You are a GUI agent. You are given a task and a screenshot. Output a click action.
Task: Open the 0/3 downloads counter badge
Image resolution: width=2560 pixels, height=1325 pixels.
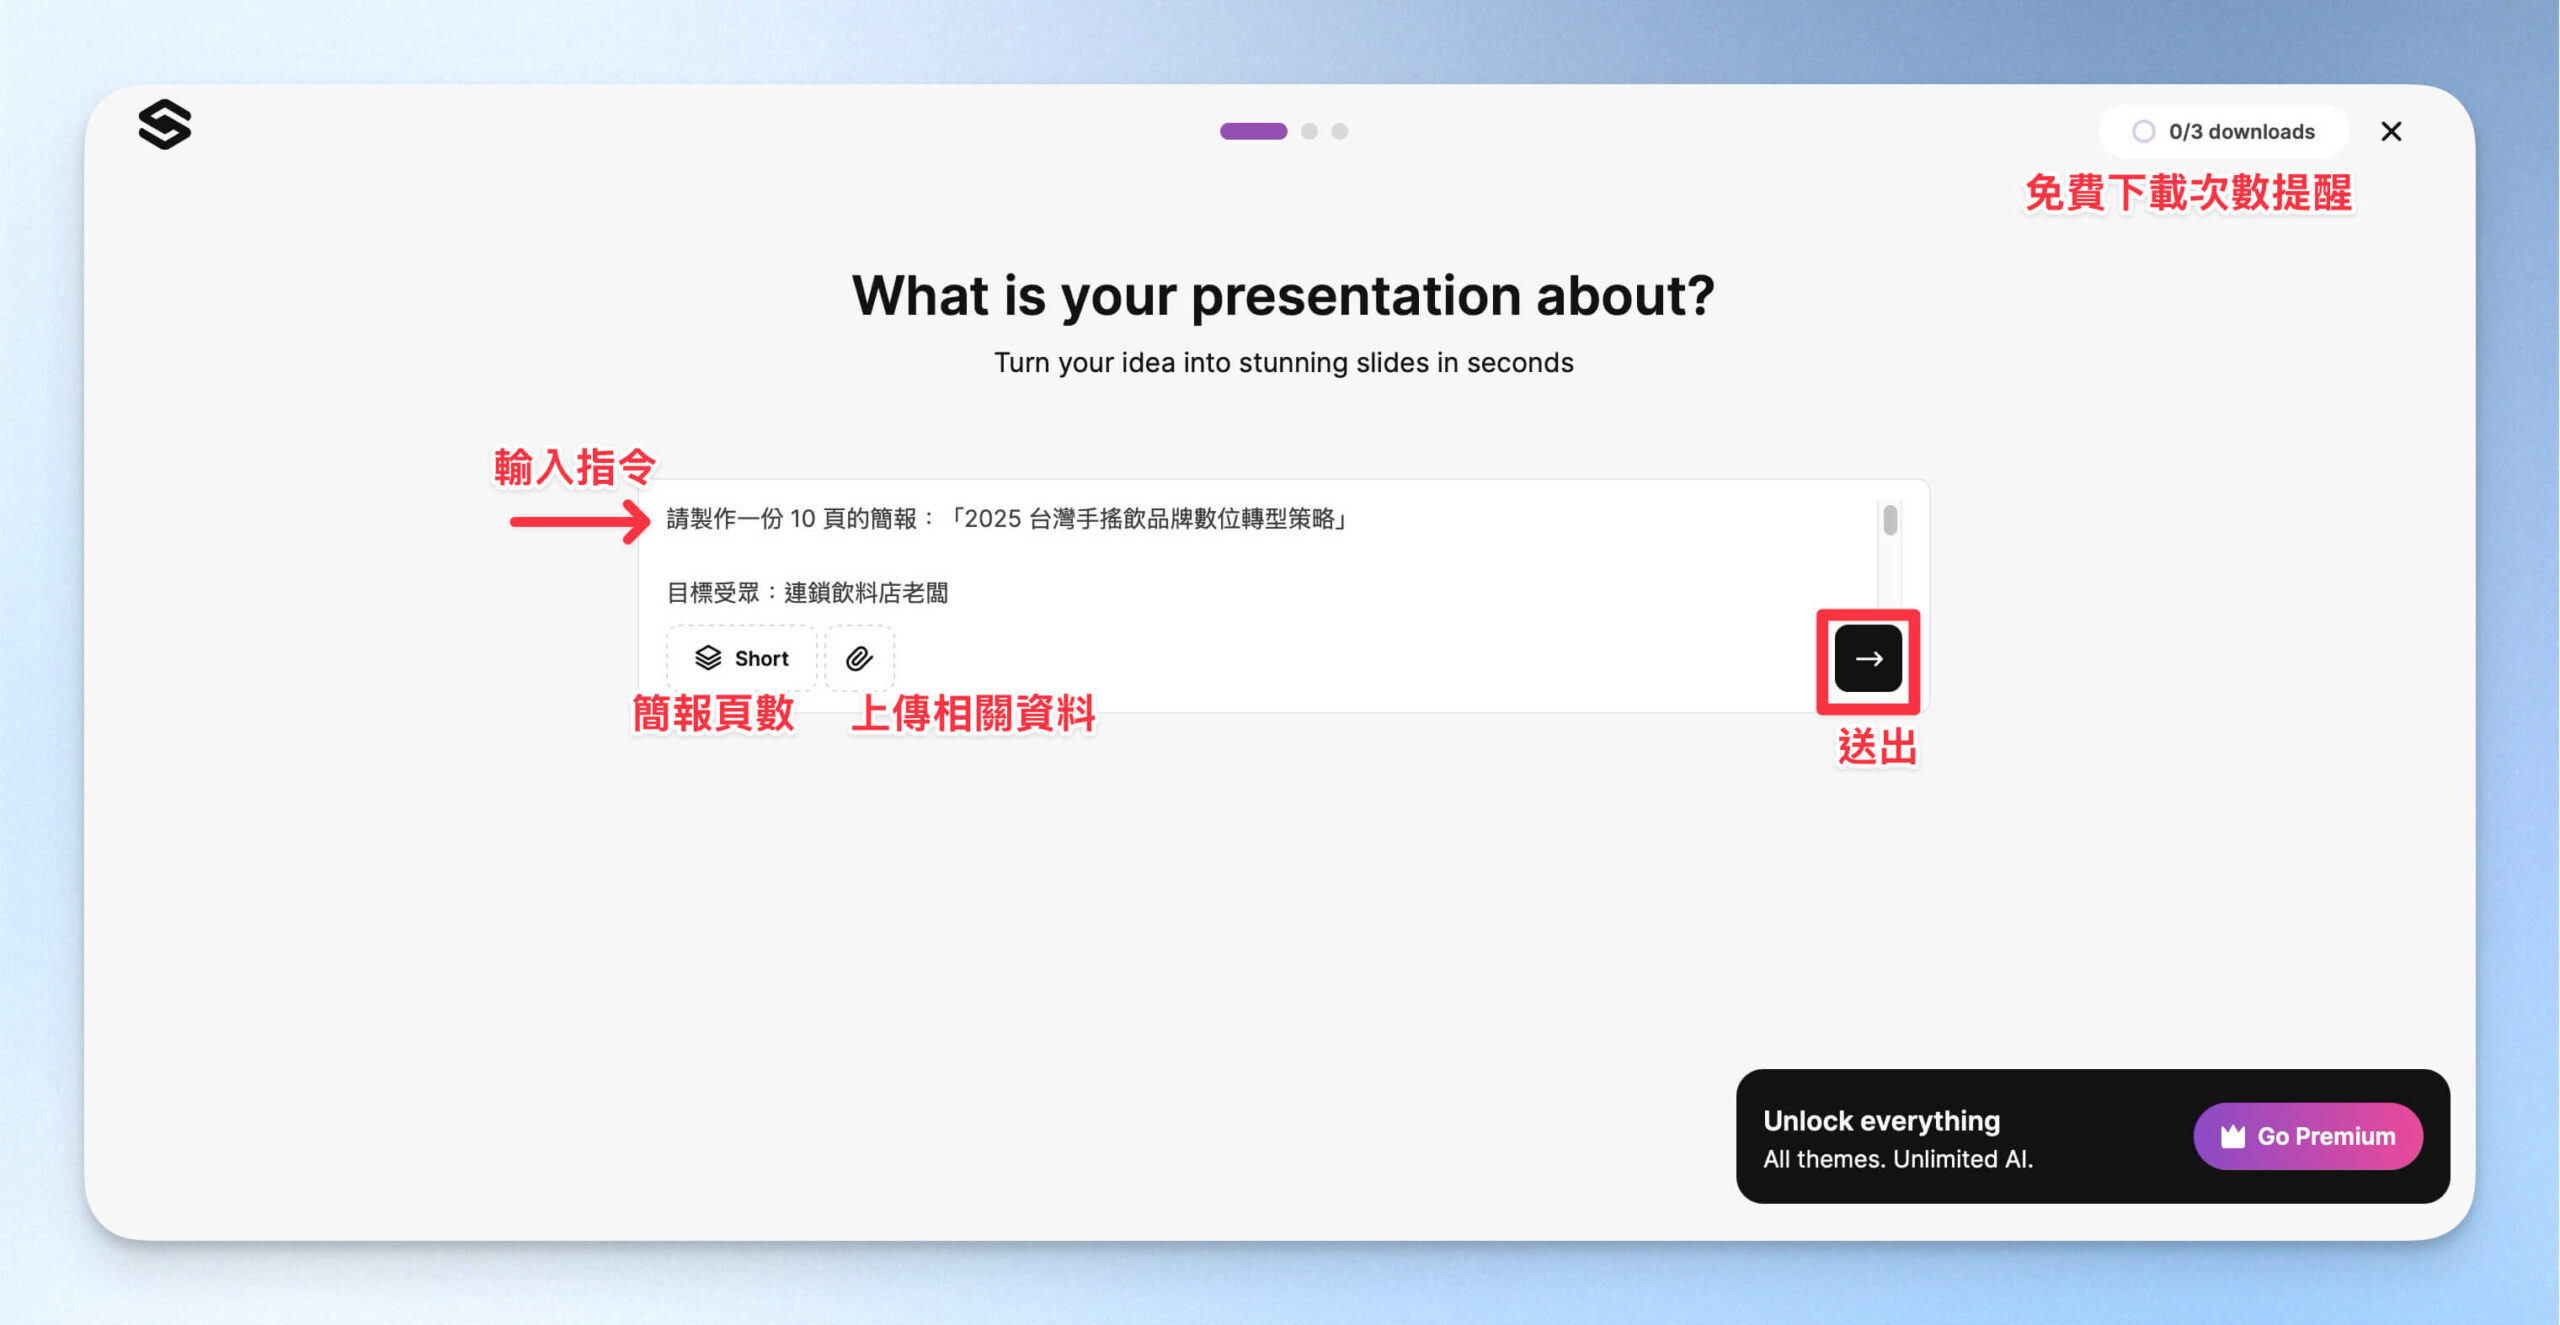click(x=2223, y=132)
